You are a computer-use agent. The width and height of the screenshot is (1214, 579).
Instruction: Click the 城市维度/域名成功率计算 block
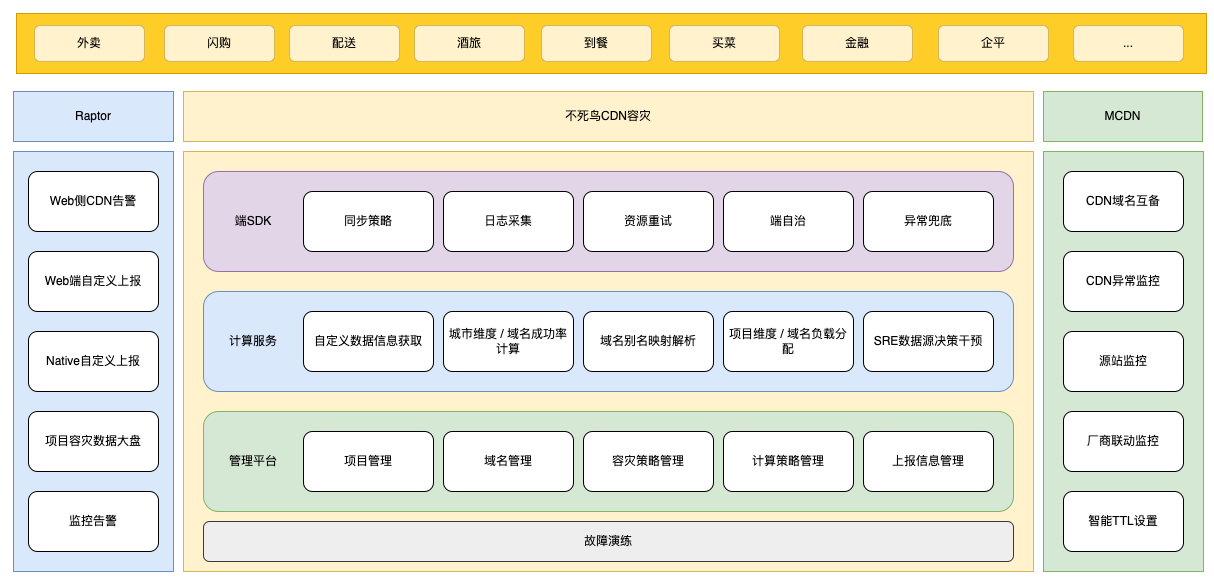pyautogui.click(x=508, y=341)
